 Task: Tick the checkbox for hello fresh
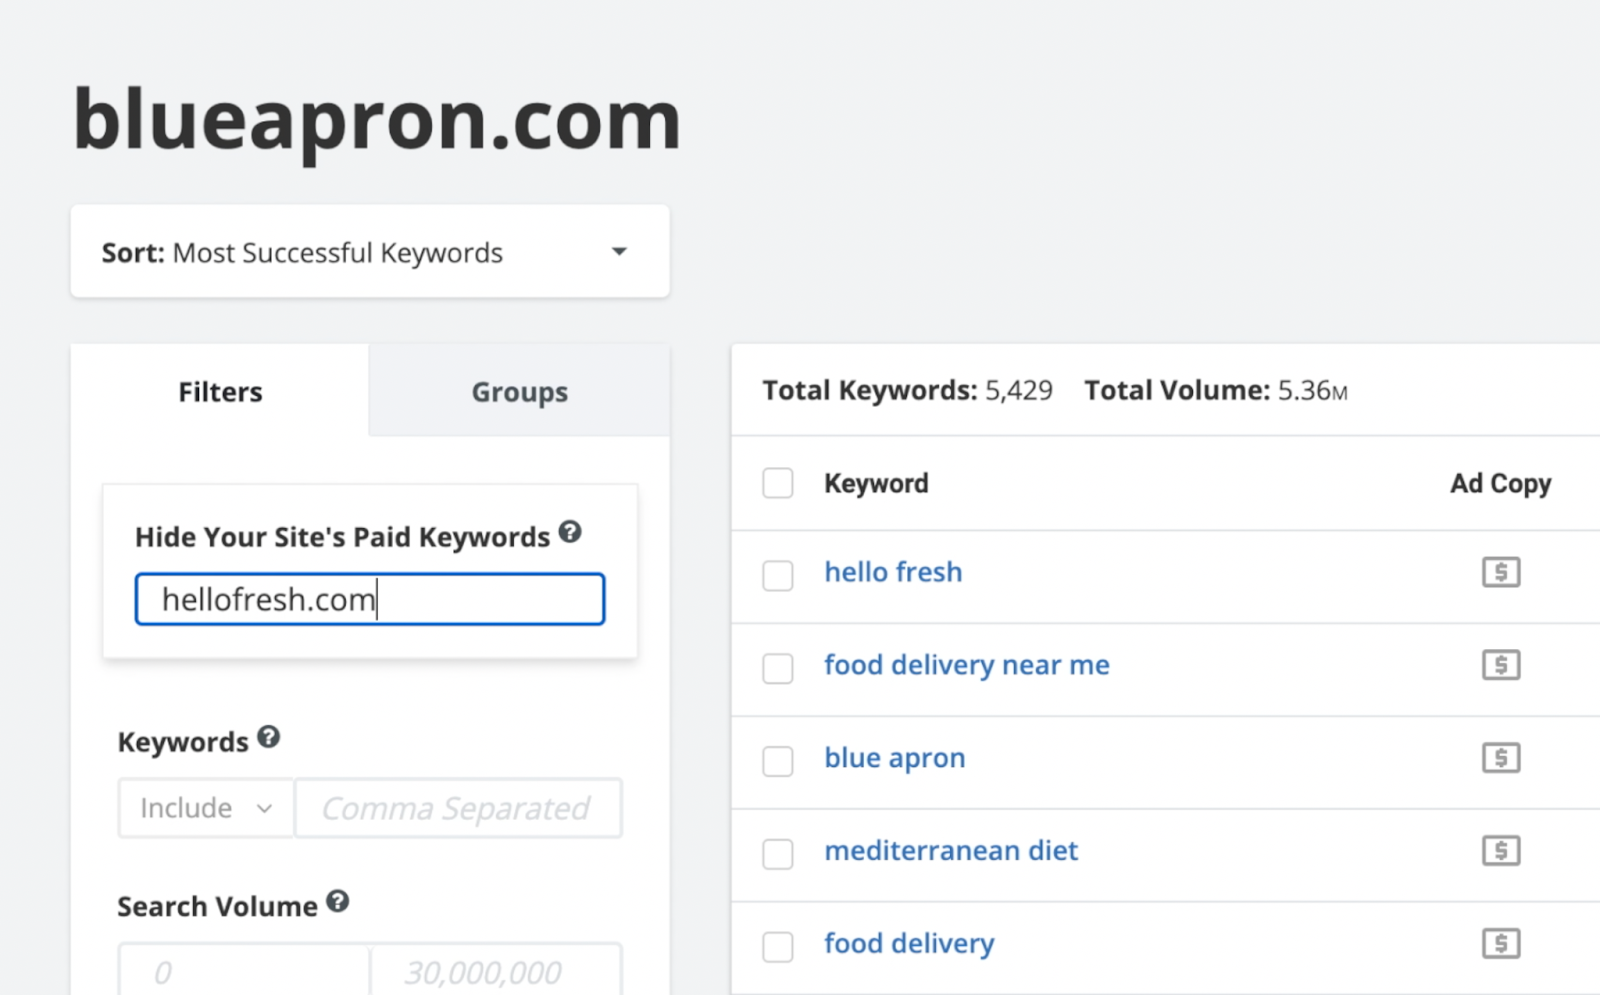click(x=778, y=575)
